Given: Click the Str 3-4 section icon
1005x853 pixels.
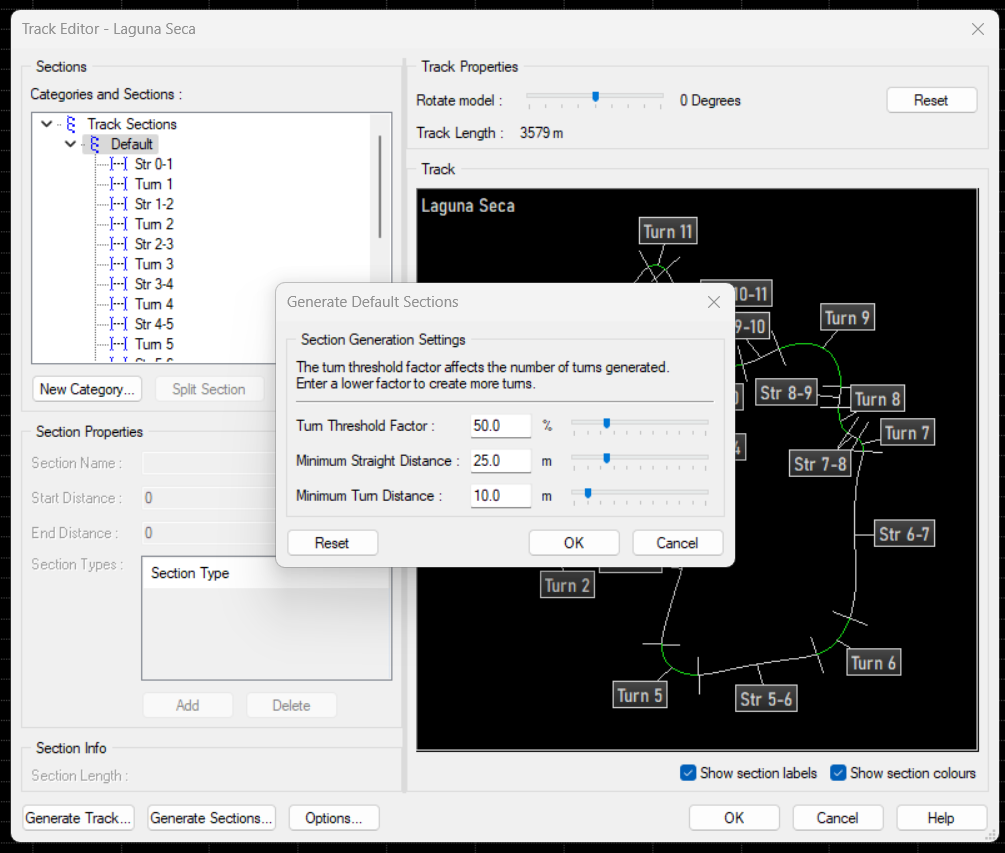Looking at the screenshot, I should (x=119, y=284).
